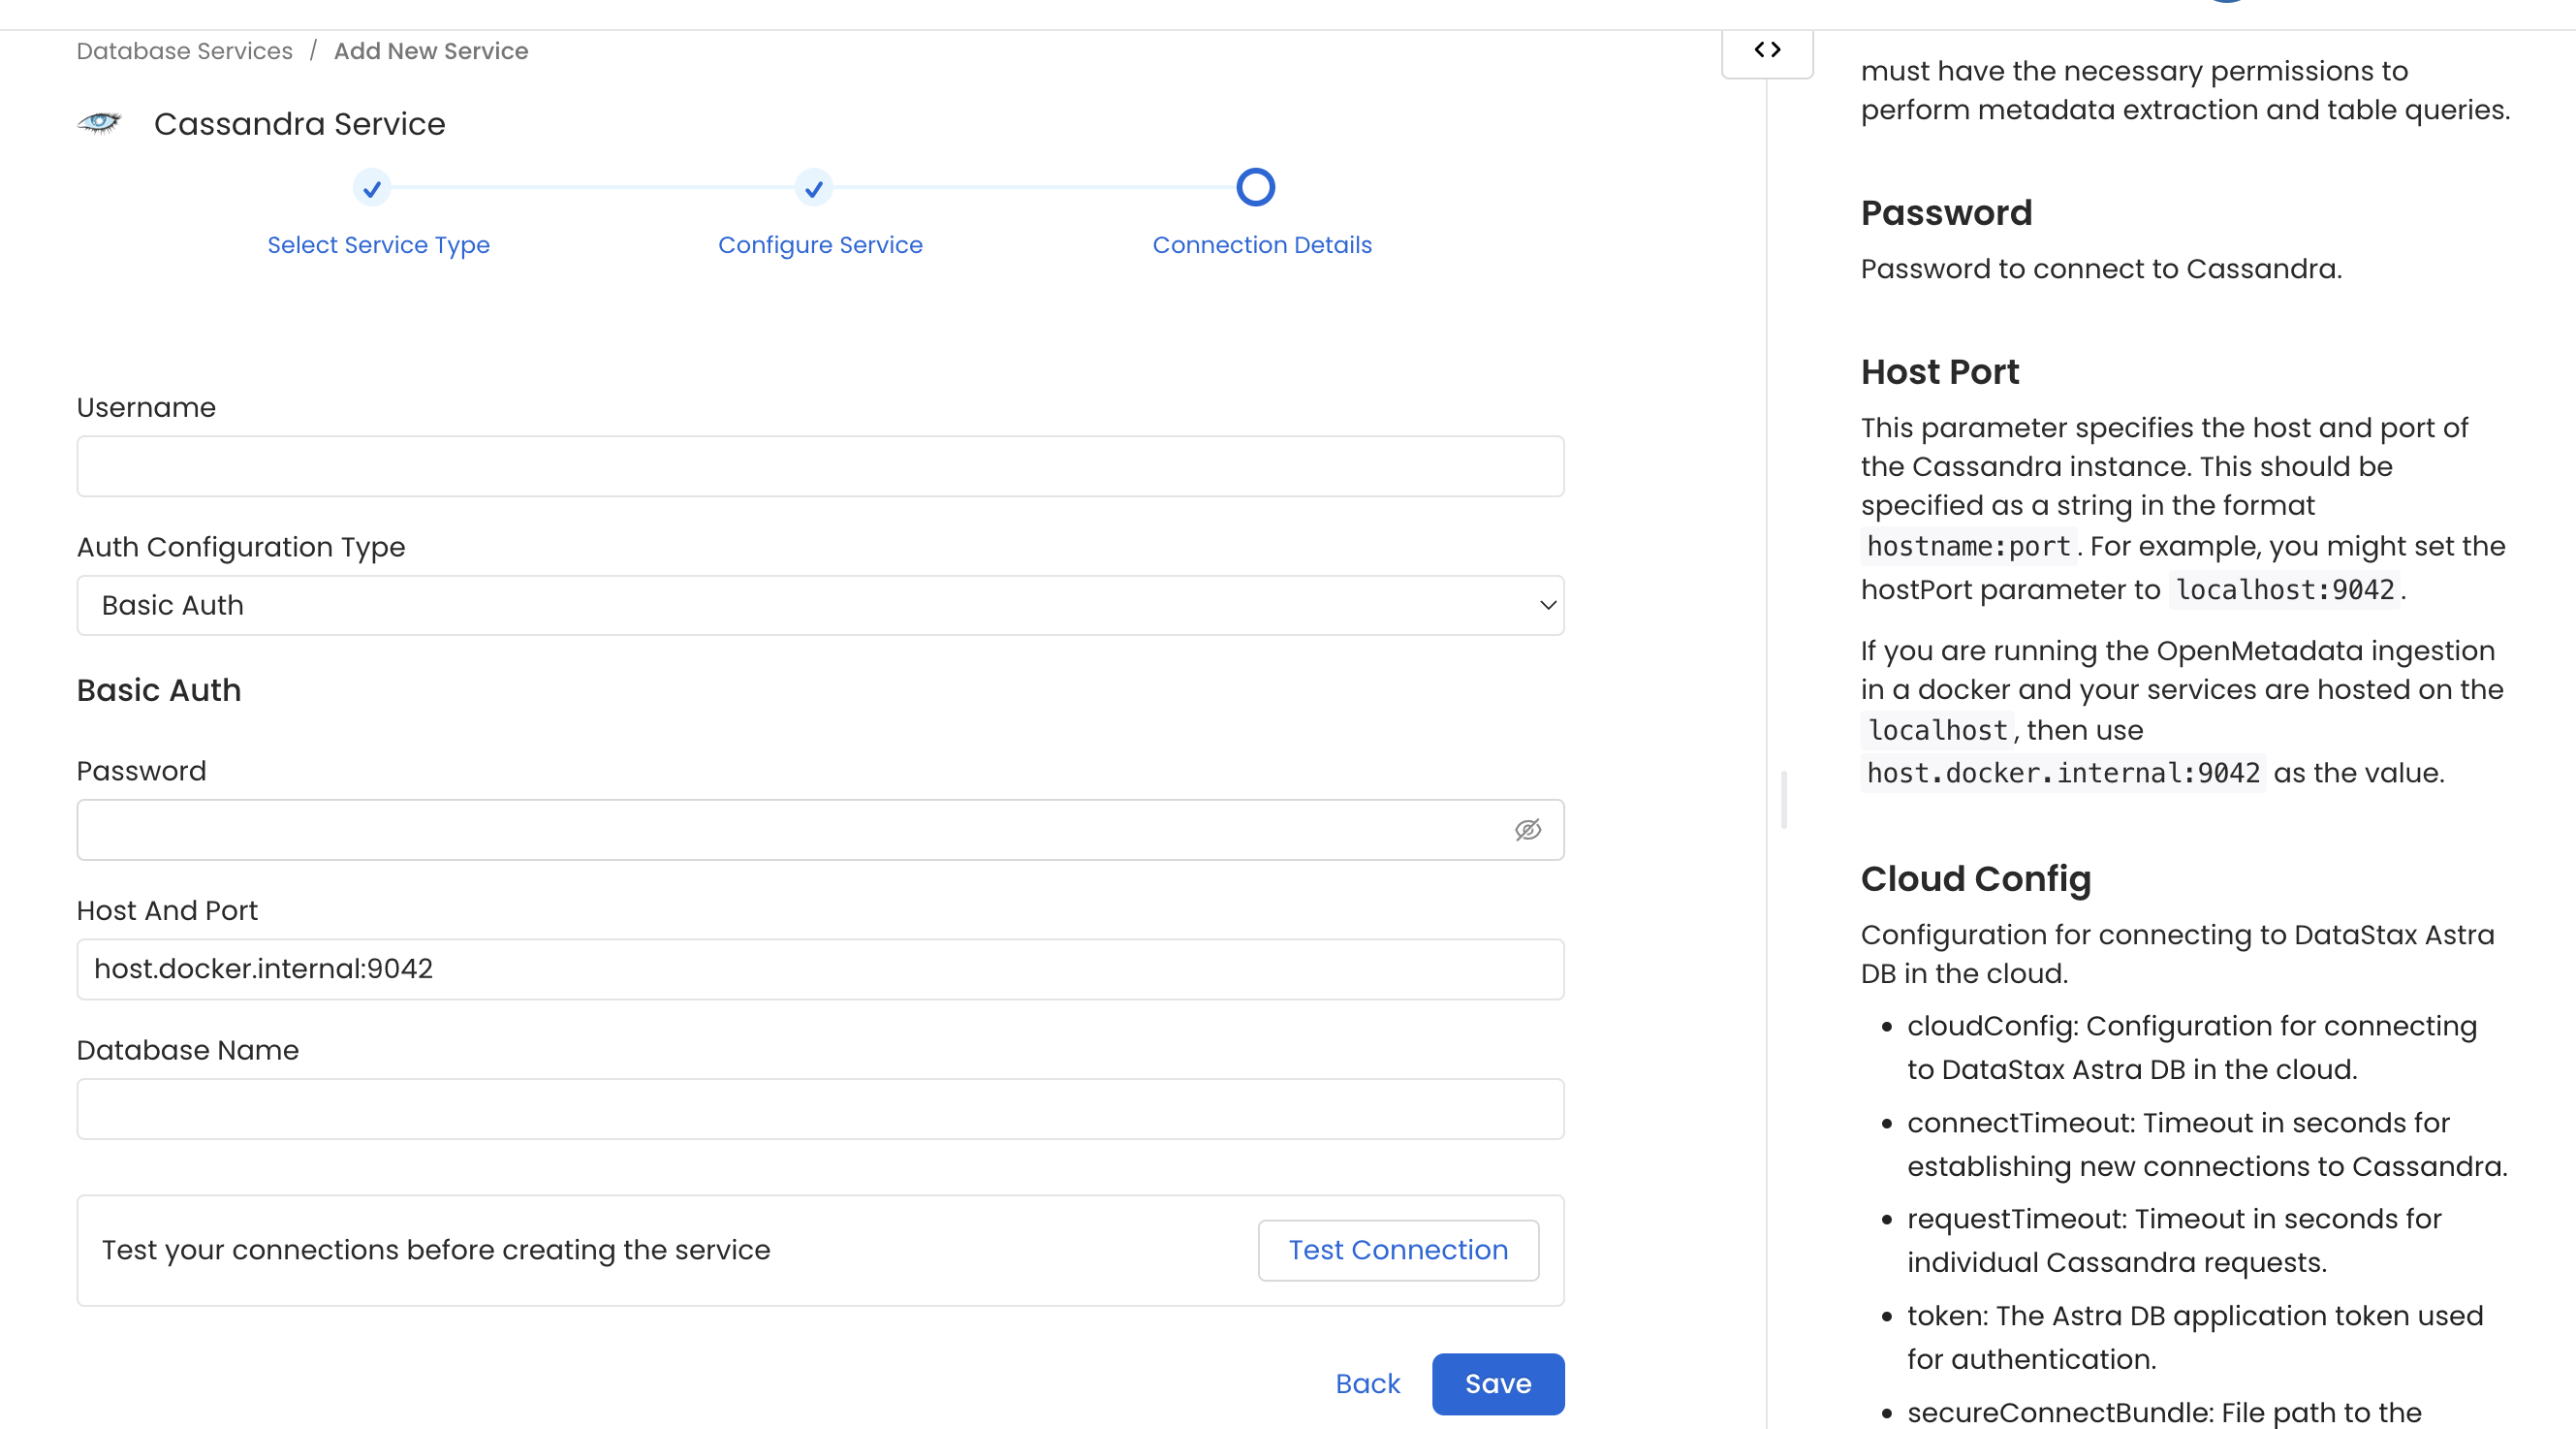This screenshot has width=2576, height=1429.
Task: Click the Connection Details step circle
Action: 1256,187
